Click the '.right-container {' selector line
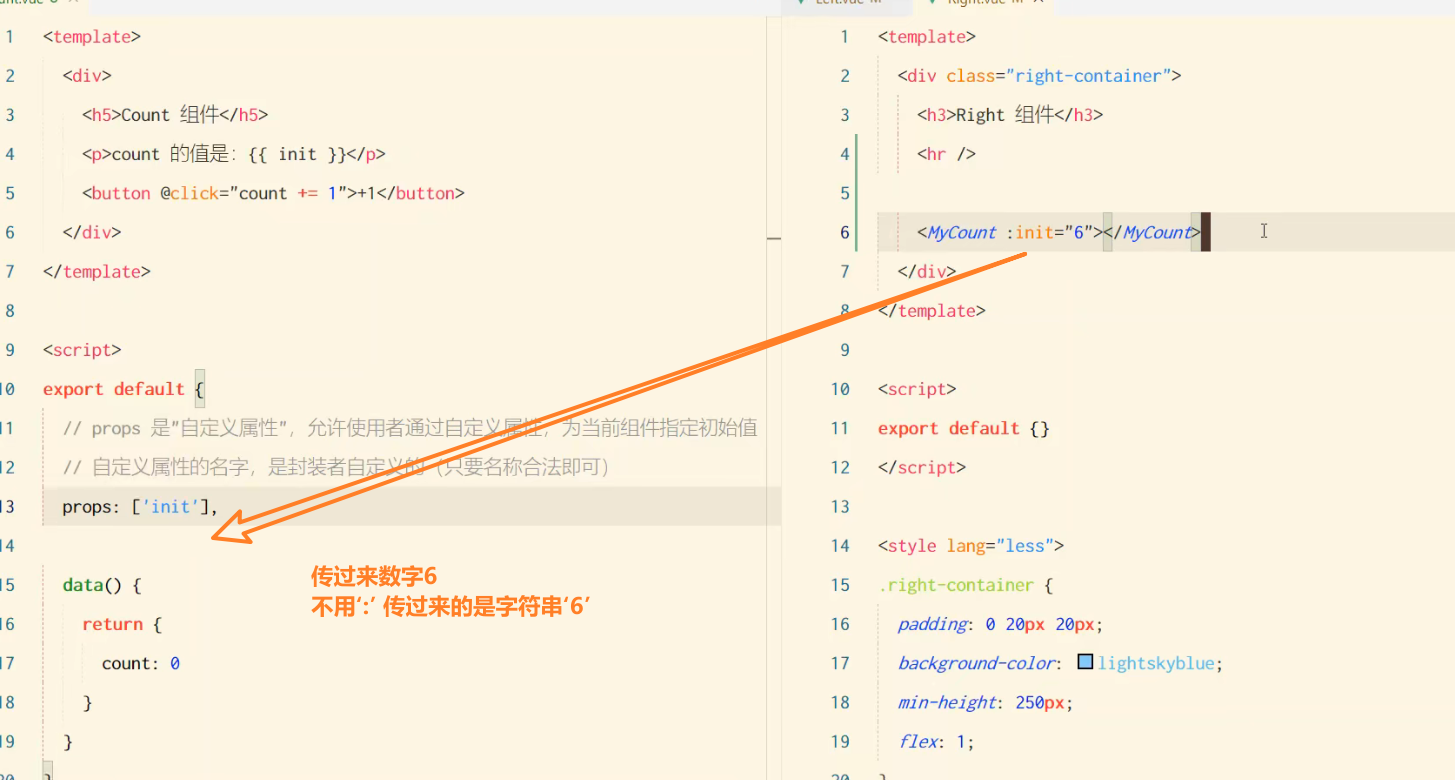This screenshot has width=1455, height=780. [x=966, y=585]
